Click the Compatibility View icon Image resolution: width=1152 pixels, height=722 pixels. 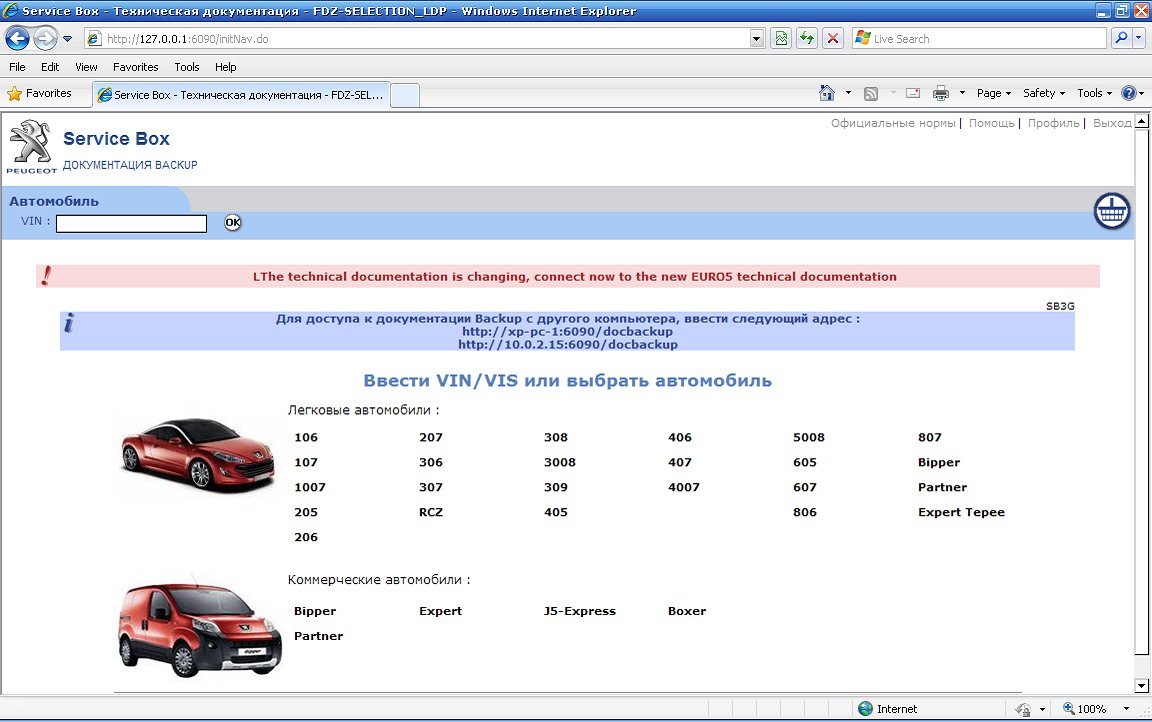click(x=781, y=39)
